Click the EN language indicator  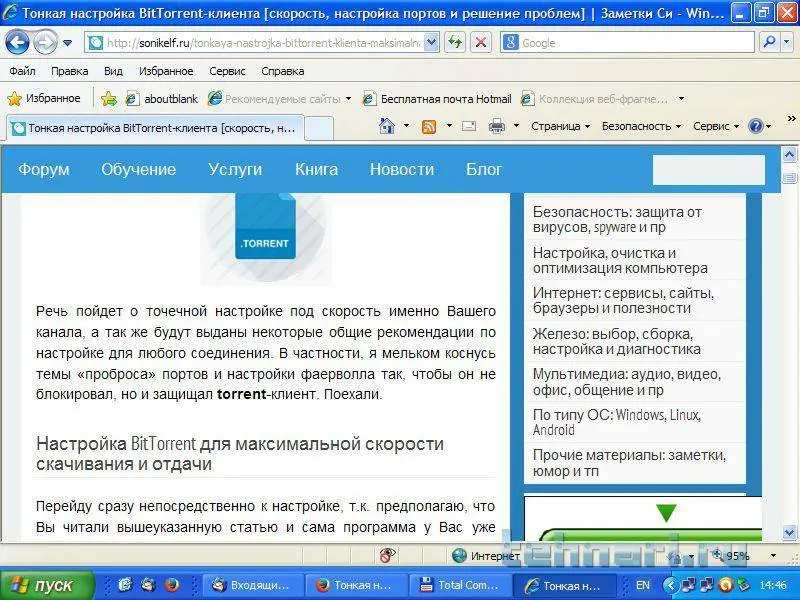(643, 585)
